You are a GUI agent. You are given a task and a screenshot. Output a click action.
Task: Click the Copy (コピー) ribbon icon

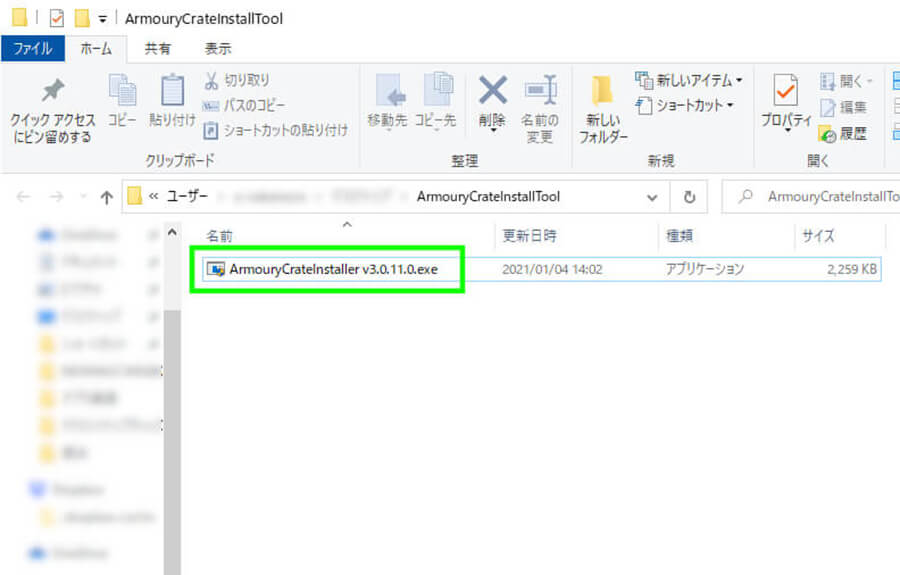tap(122, 90)
